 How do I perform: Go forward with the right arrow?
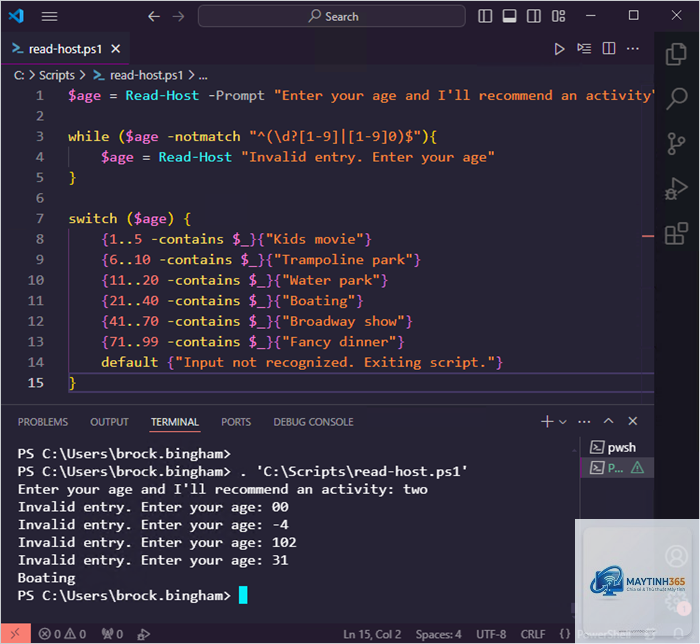tap(179, 17)
